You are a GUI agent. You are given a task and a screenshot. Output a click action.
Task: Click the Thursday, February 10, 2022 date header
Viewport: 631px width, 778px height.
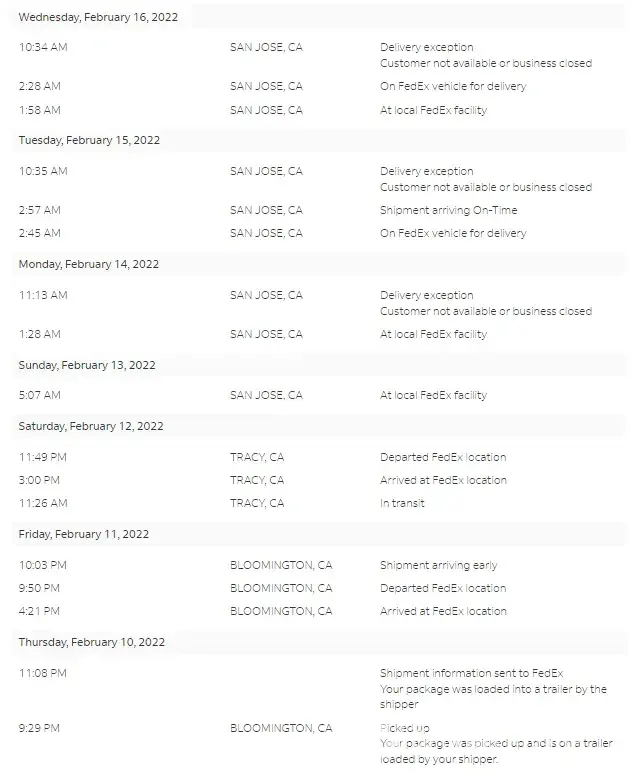pyautogui.click(x=91, y=643)
